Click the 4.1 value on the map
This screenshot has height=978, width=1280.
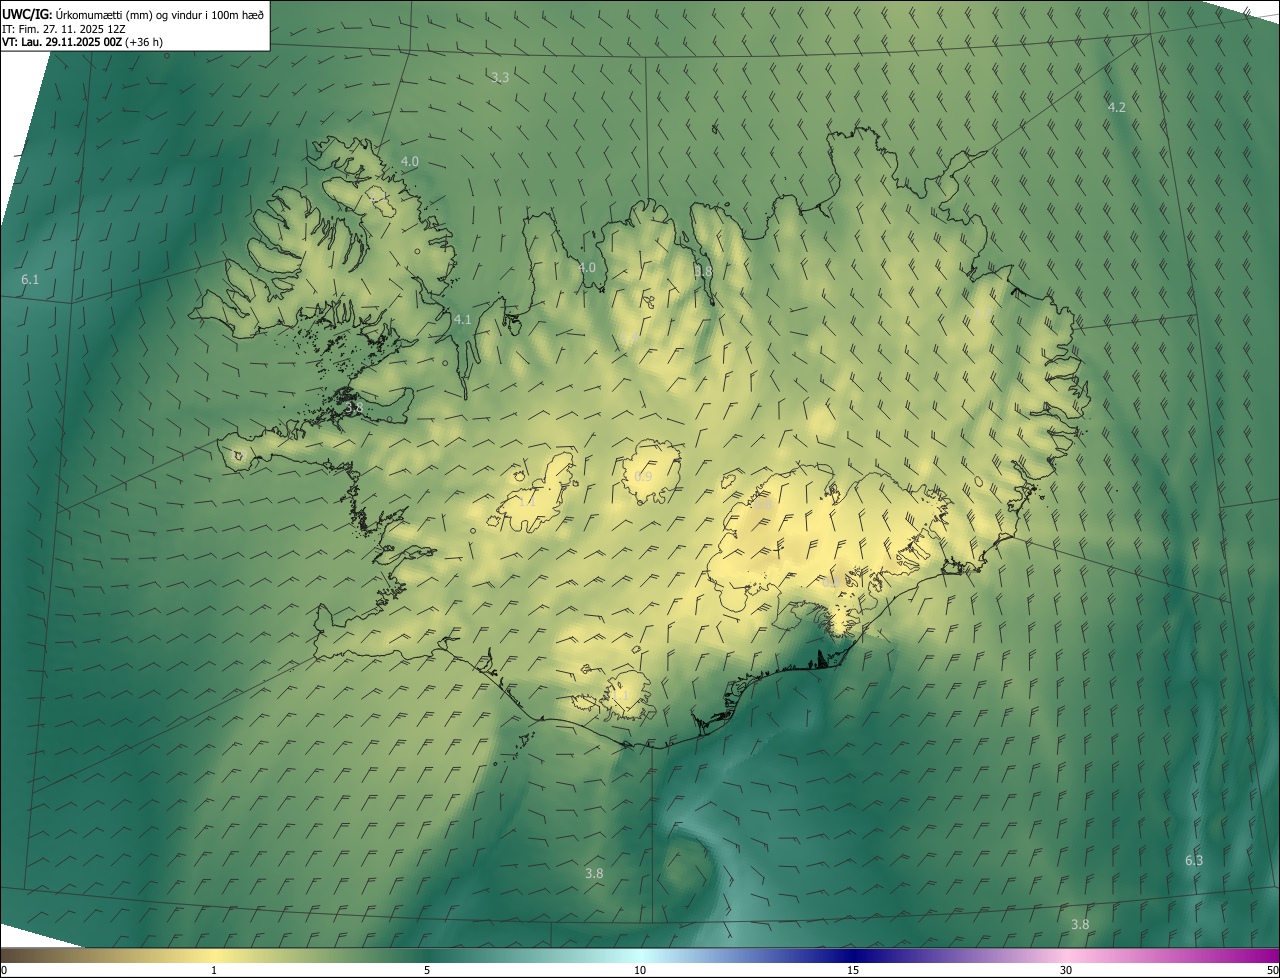pos(462,319)
